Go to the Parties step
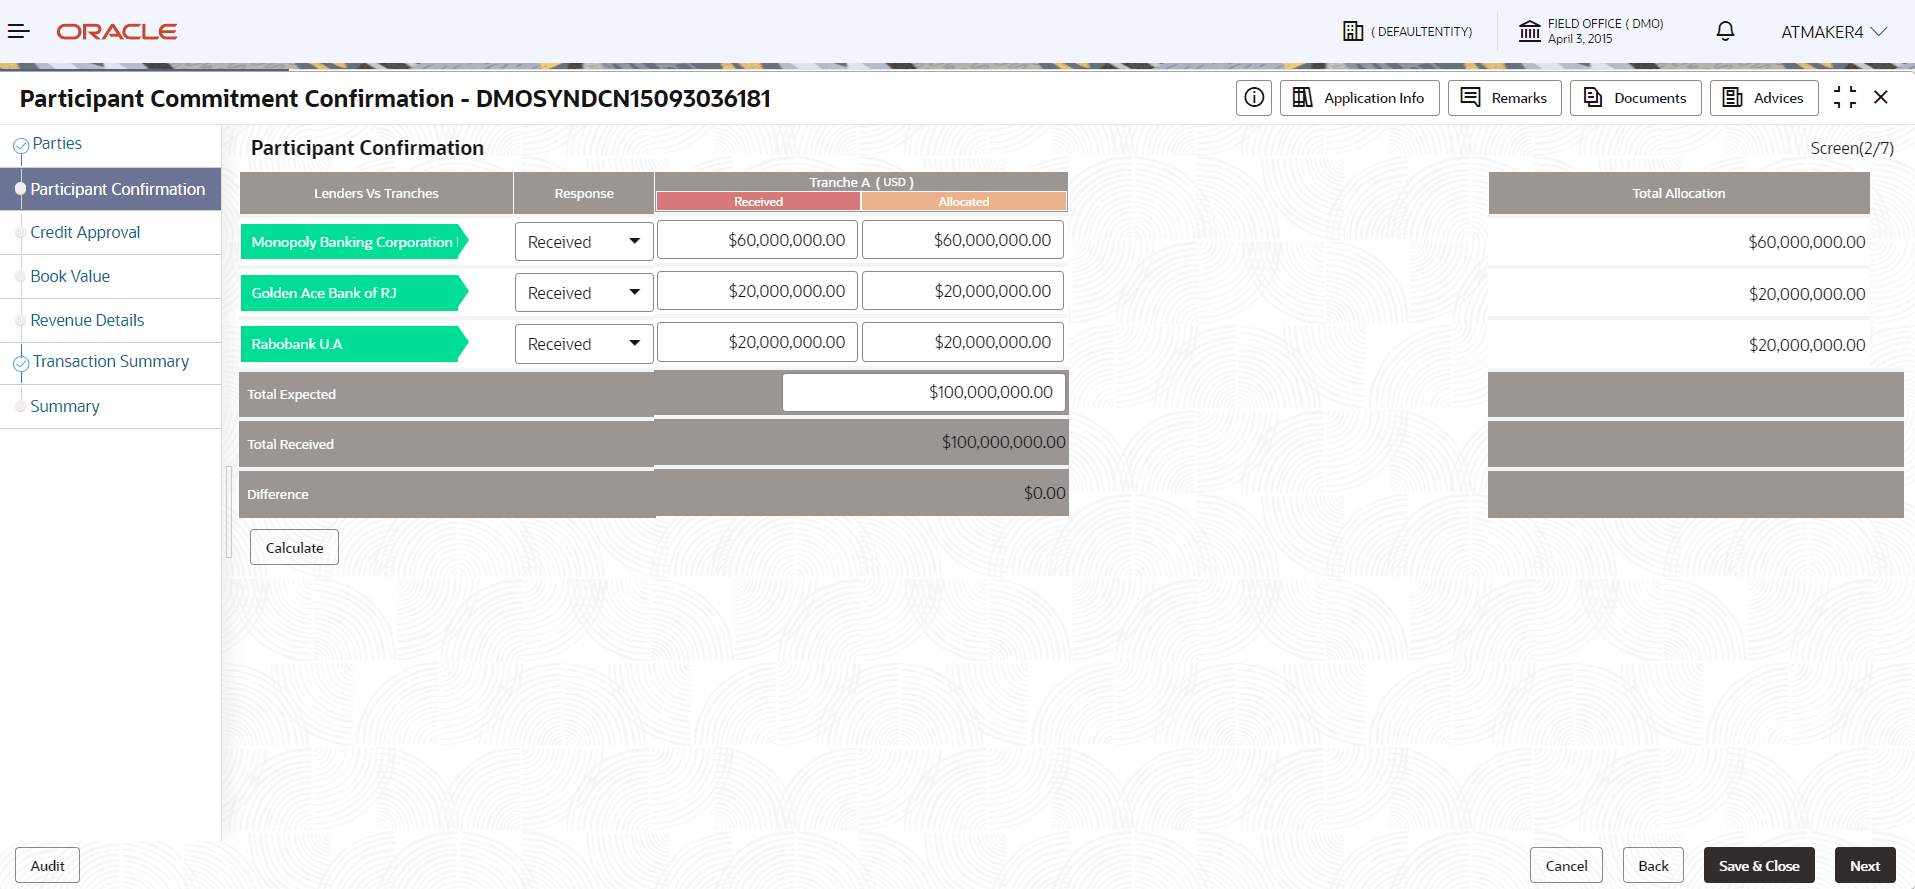 [x=57, y=144]
